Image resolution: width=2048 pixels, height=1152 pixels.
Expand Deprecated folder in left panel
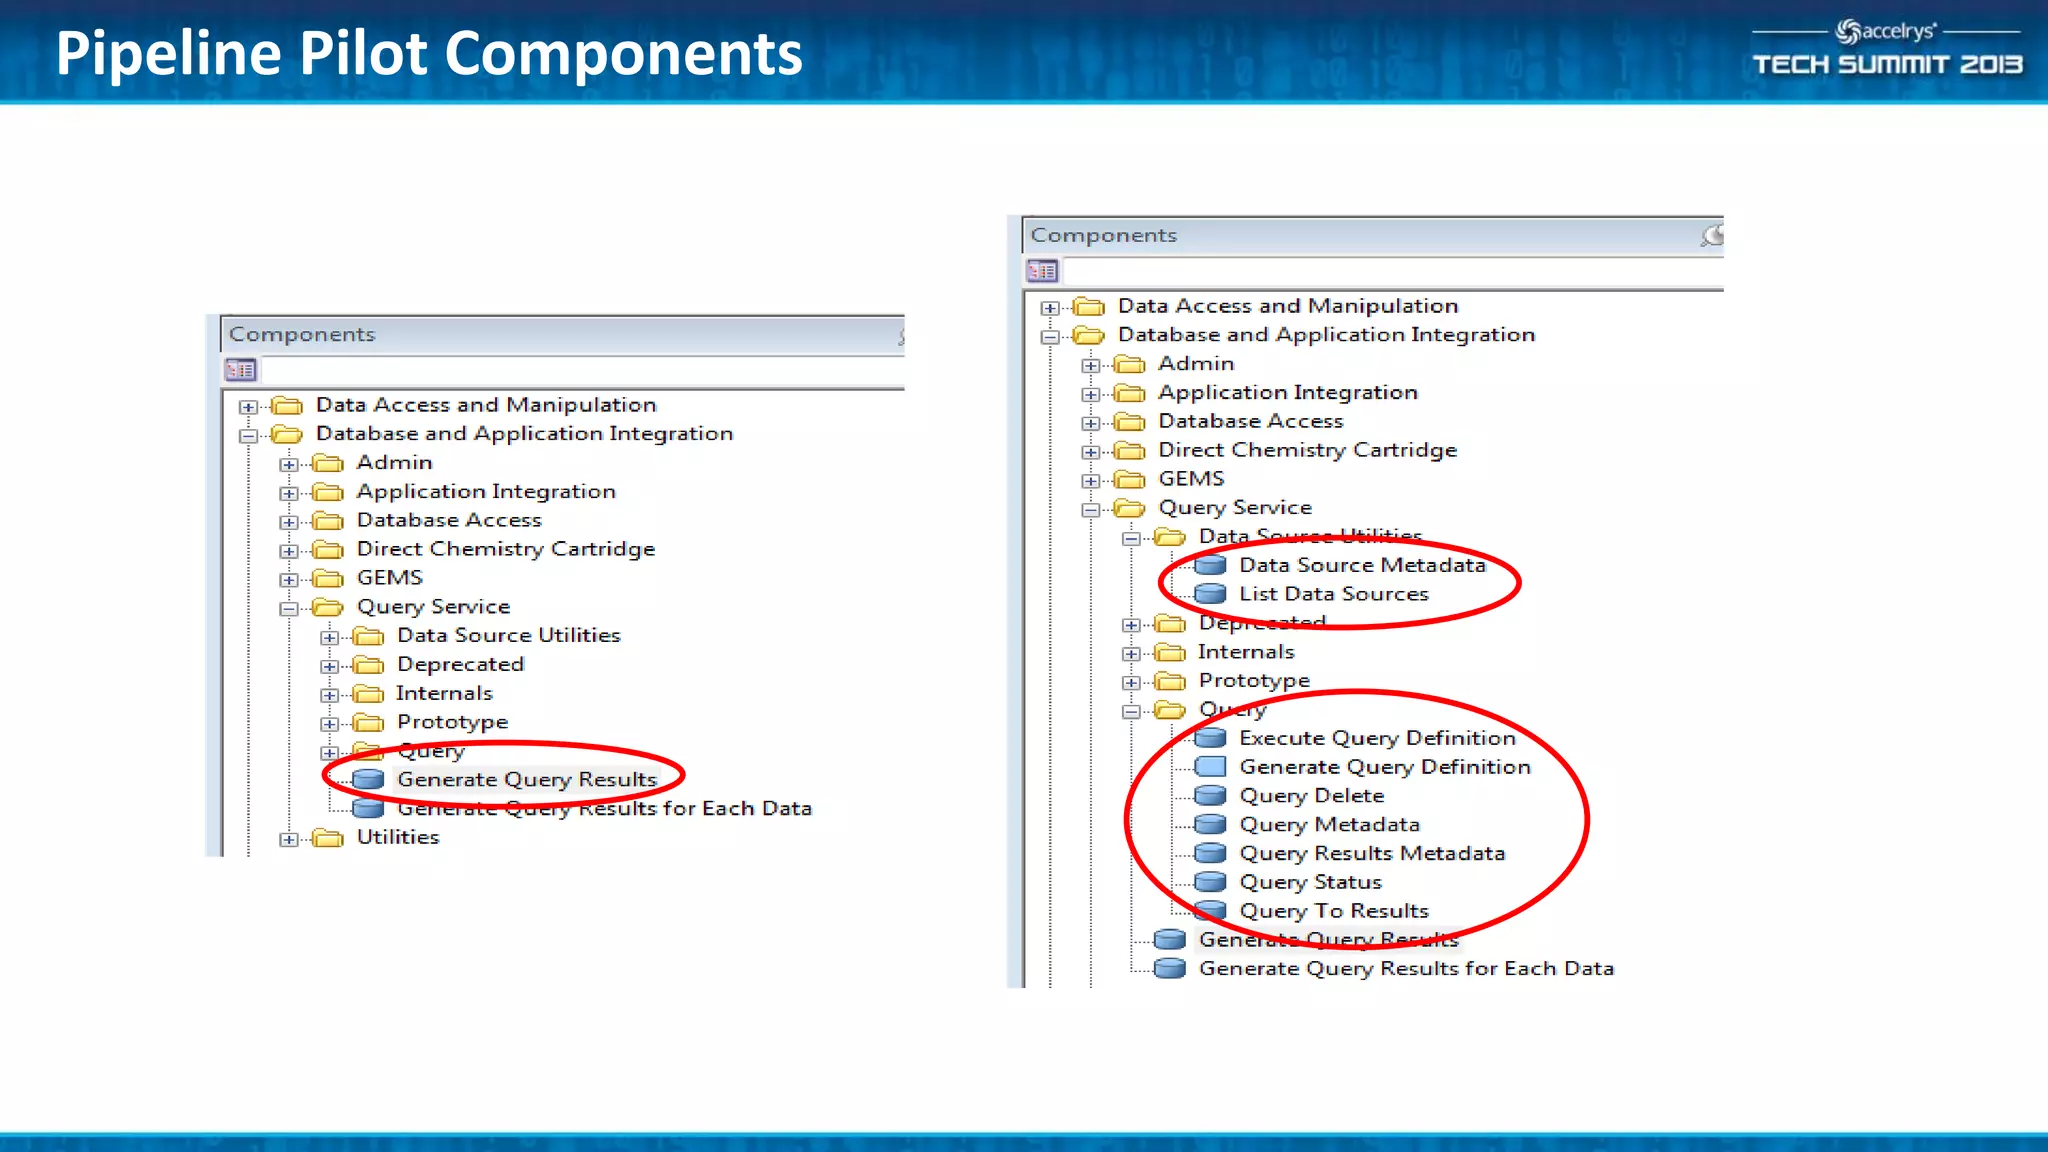point(329,667)
